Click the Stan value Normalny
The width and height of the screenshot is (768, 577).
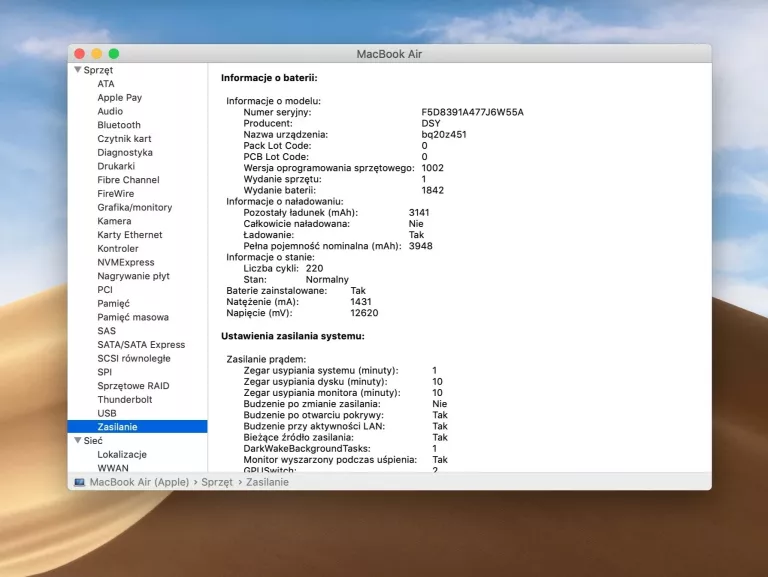point(327,280)
